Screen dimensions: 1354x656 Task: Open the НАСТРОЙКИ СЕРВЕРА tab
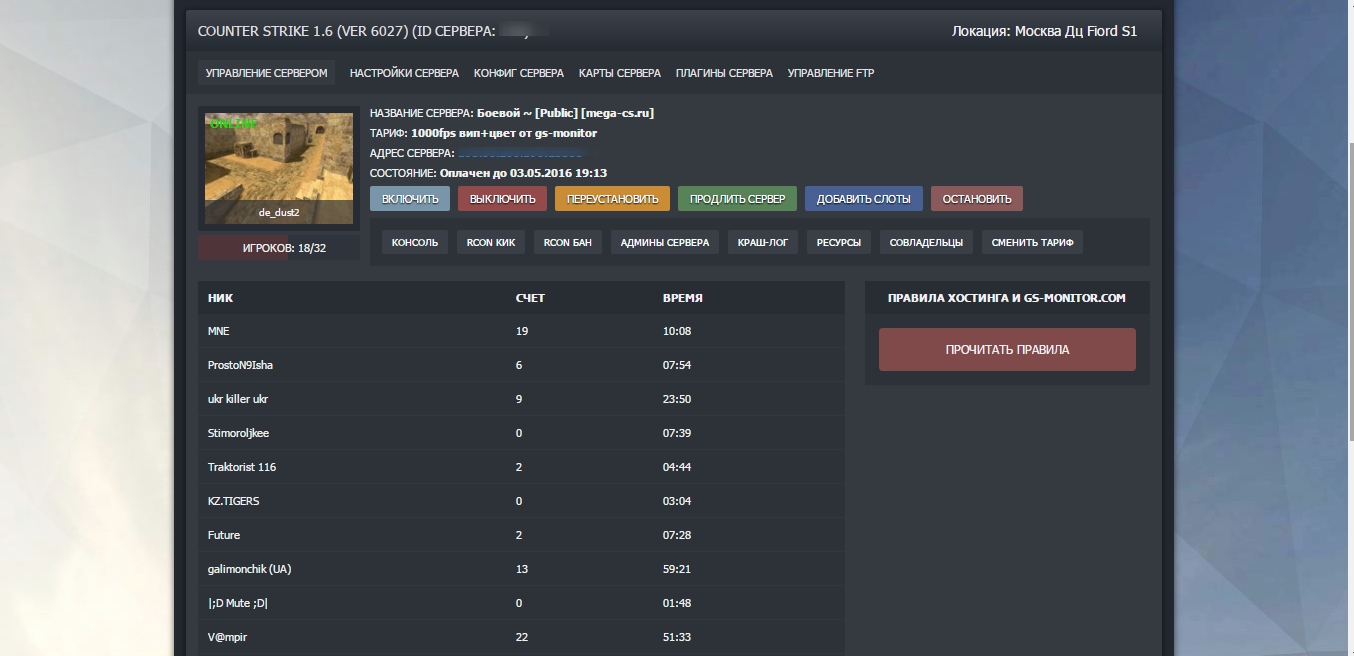click(404, 73)
